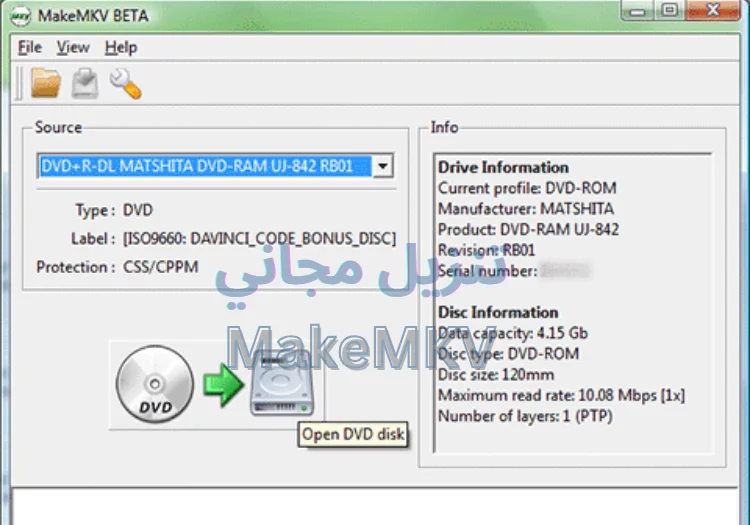Open preferences via the wrench icon
The image size is (750, 525).
pyautogui.click(x=125, y=84)
